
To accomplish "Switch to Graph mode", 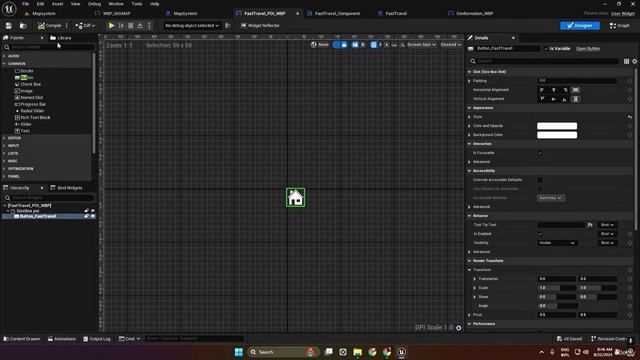I will coord(620,26).
